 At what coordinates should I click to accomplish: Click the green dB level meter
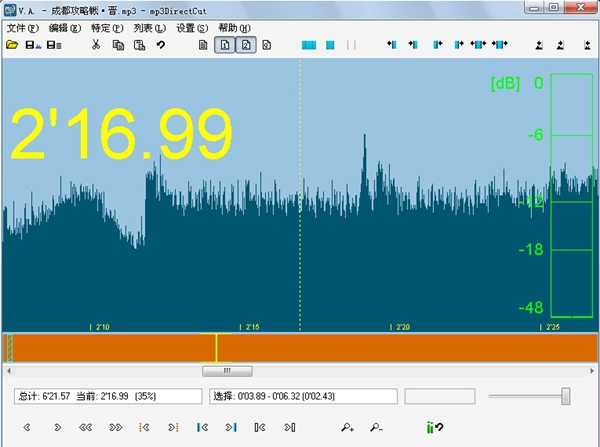572,196
